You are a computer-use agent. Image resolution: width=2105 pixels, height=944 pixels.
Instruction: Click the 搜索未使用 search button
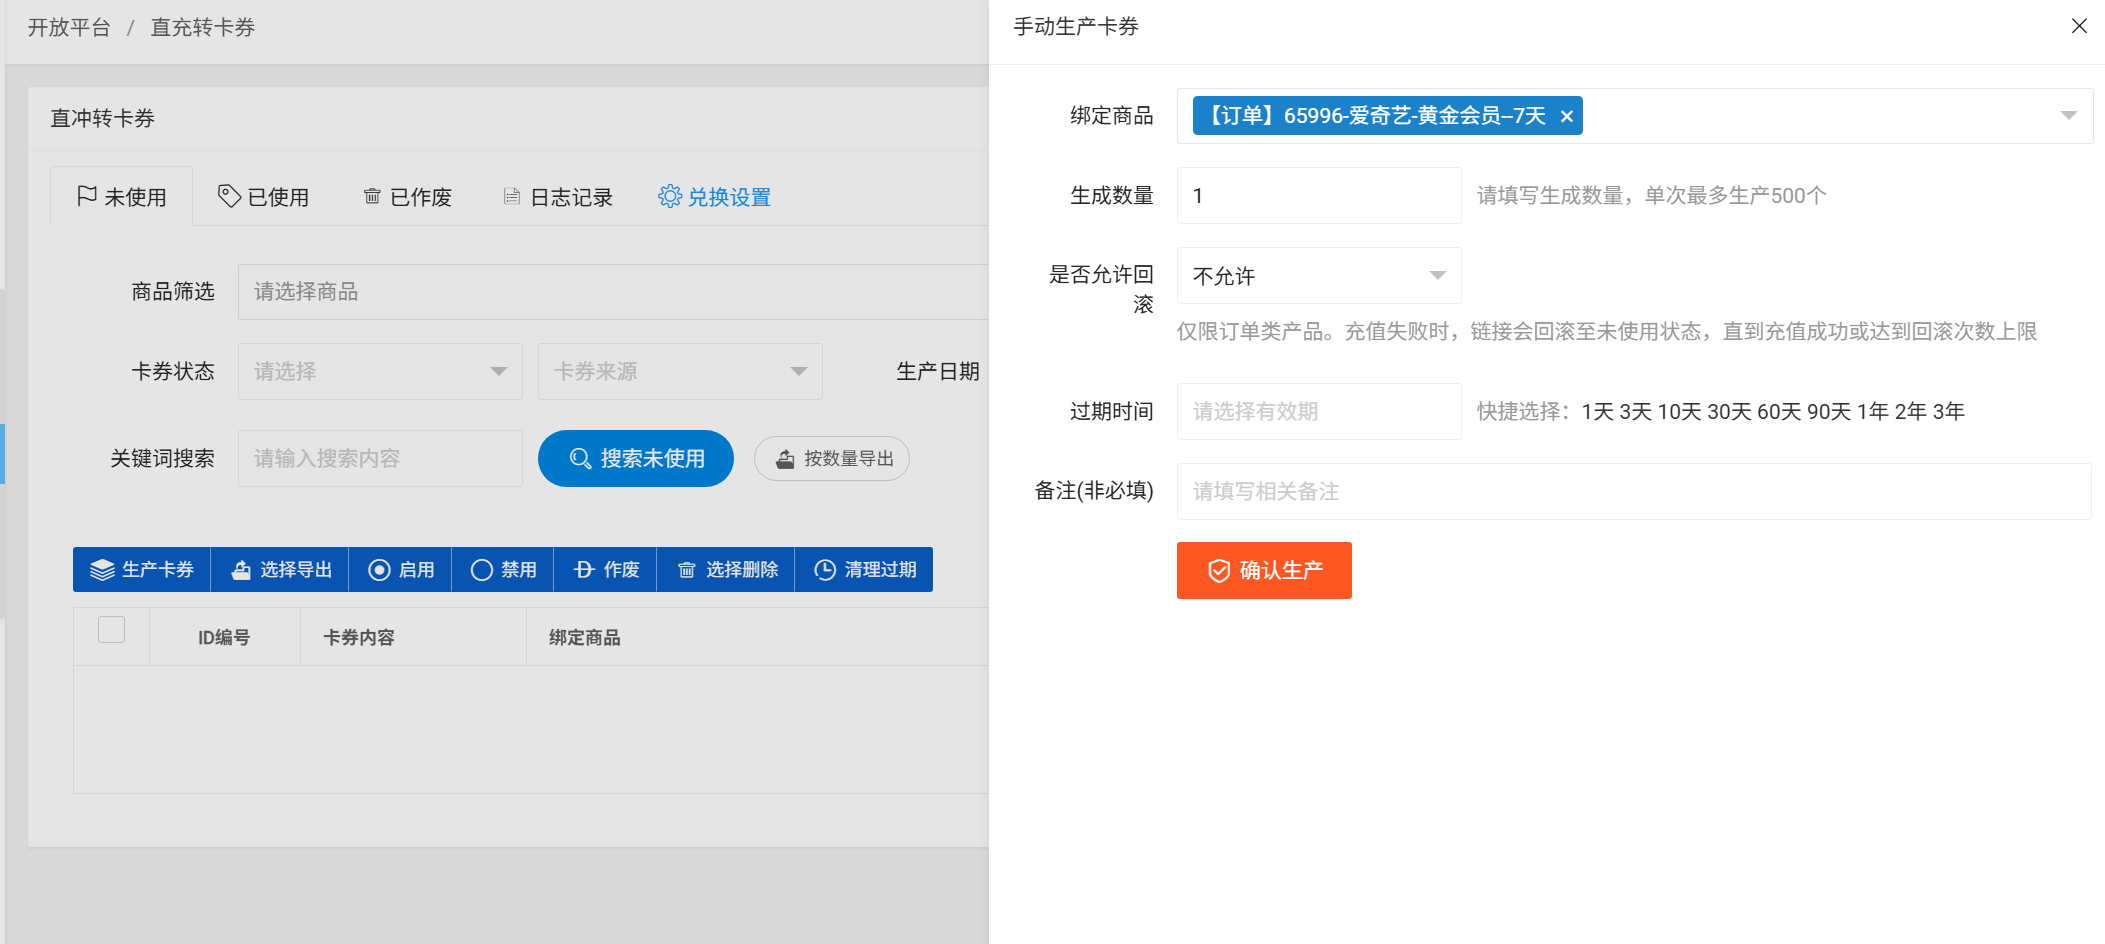pos(636,459)
